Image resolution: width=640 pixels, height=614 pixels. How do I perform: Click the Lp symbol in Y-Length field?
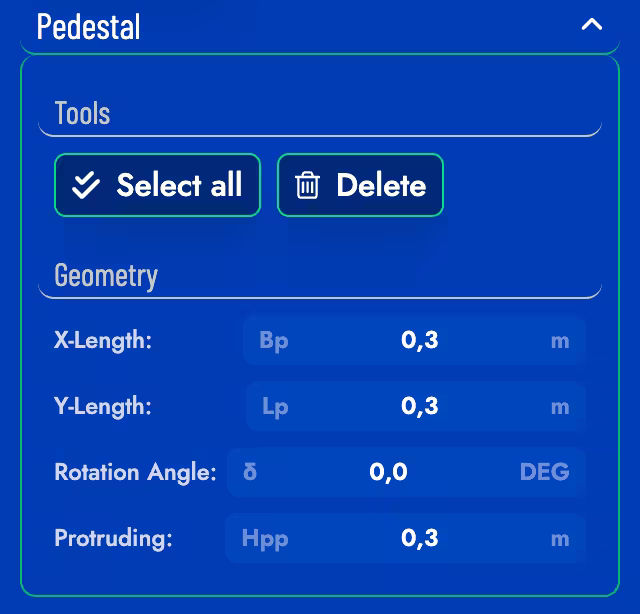click(275, 407)
